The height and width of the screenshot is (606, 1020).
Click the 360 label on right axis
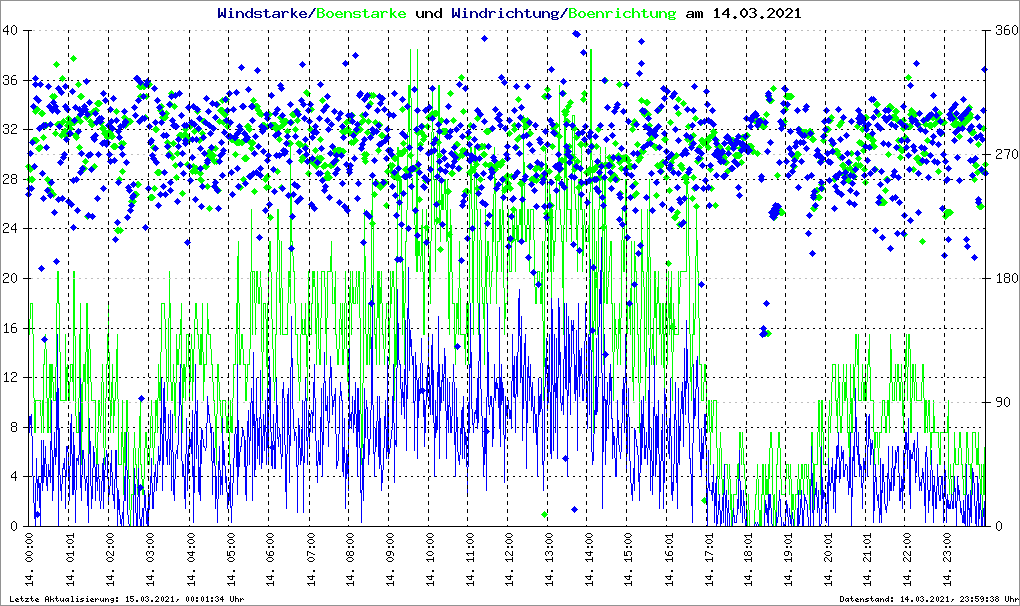click(x=1004, y=30)
